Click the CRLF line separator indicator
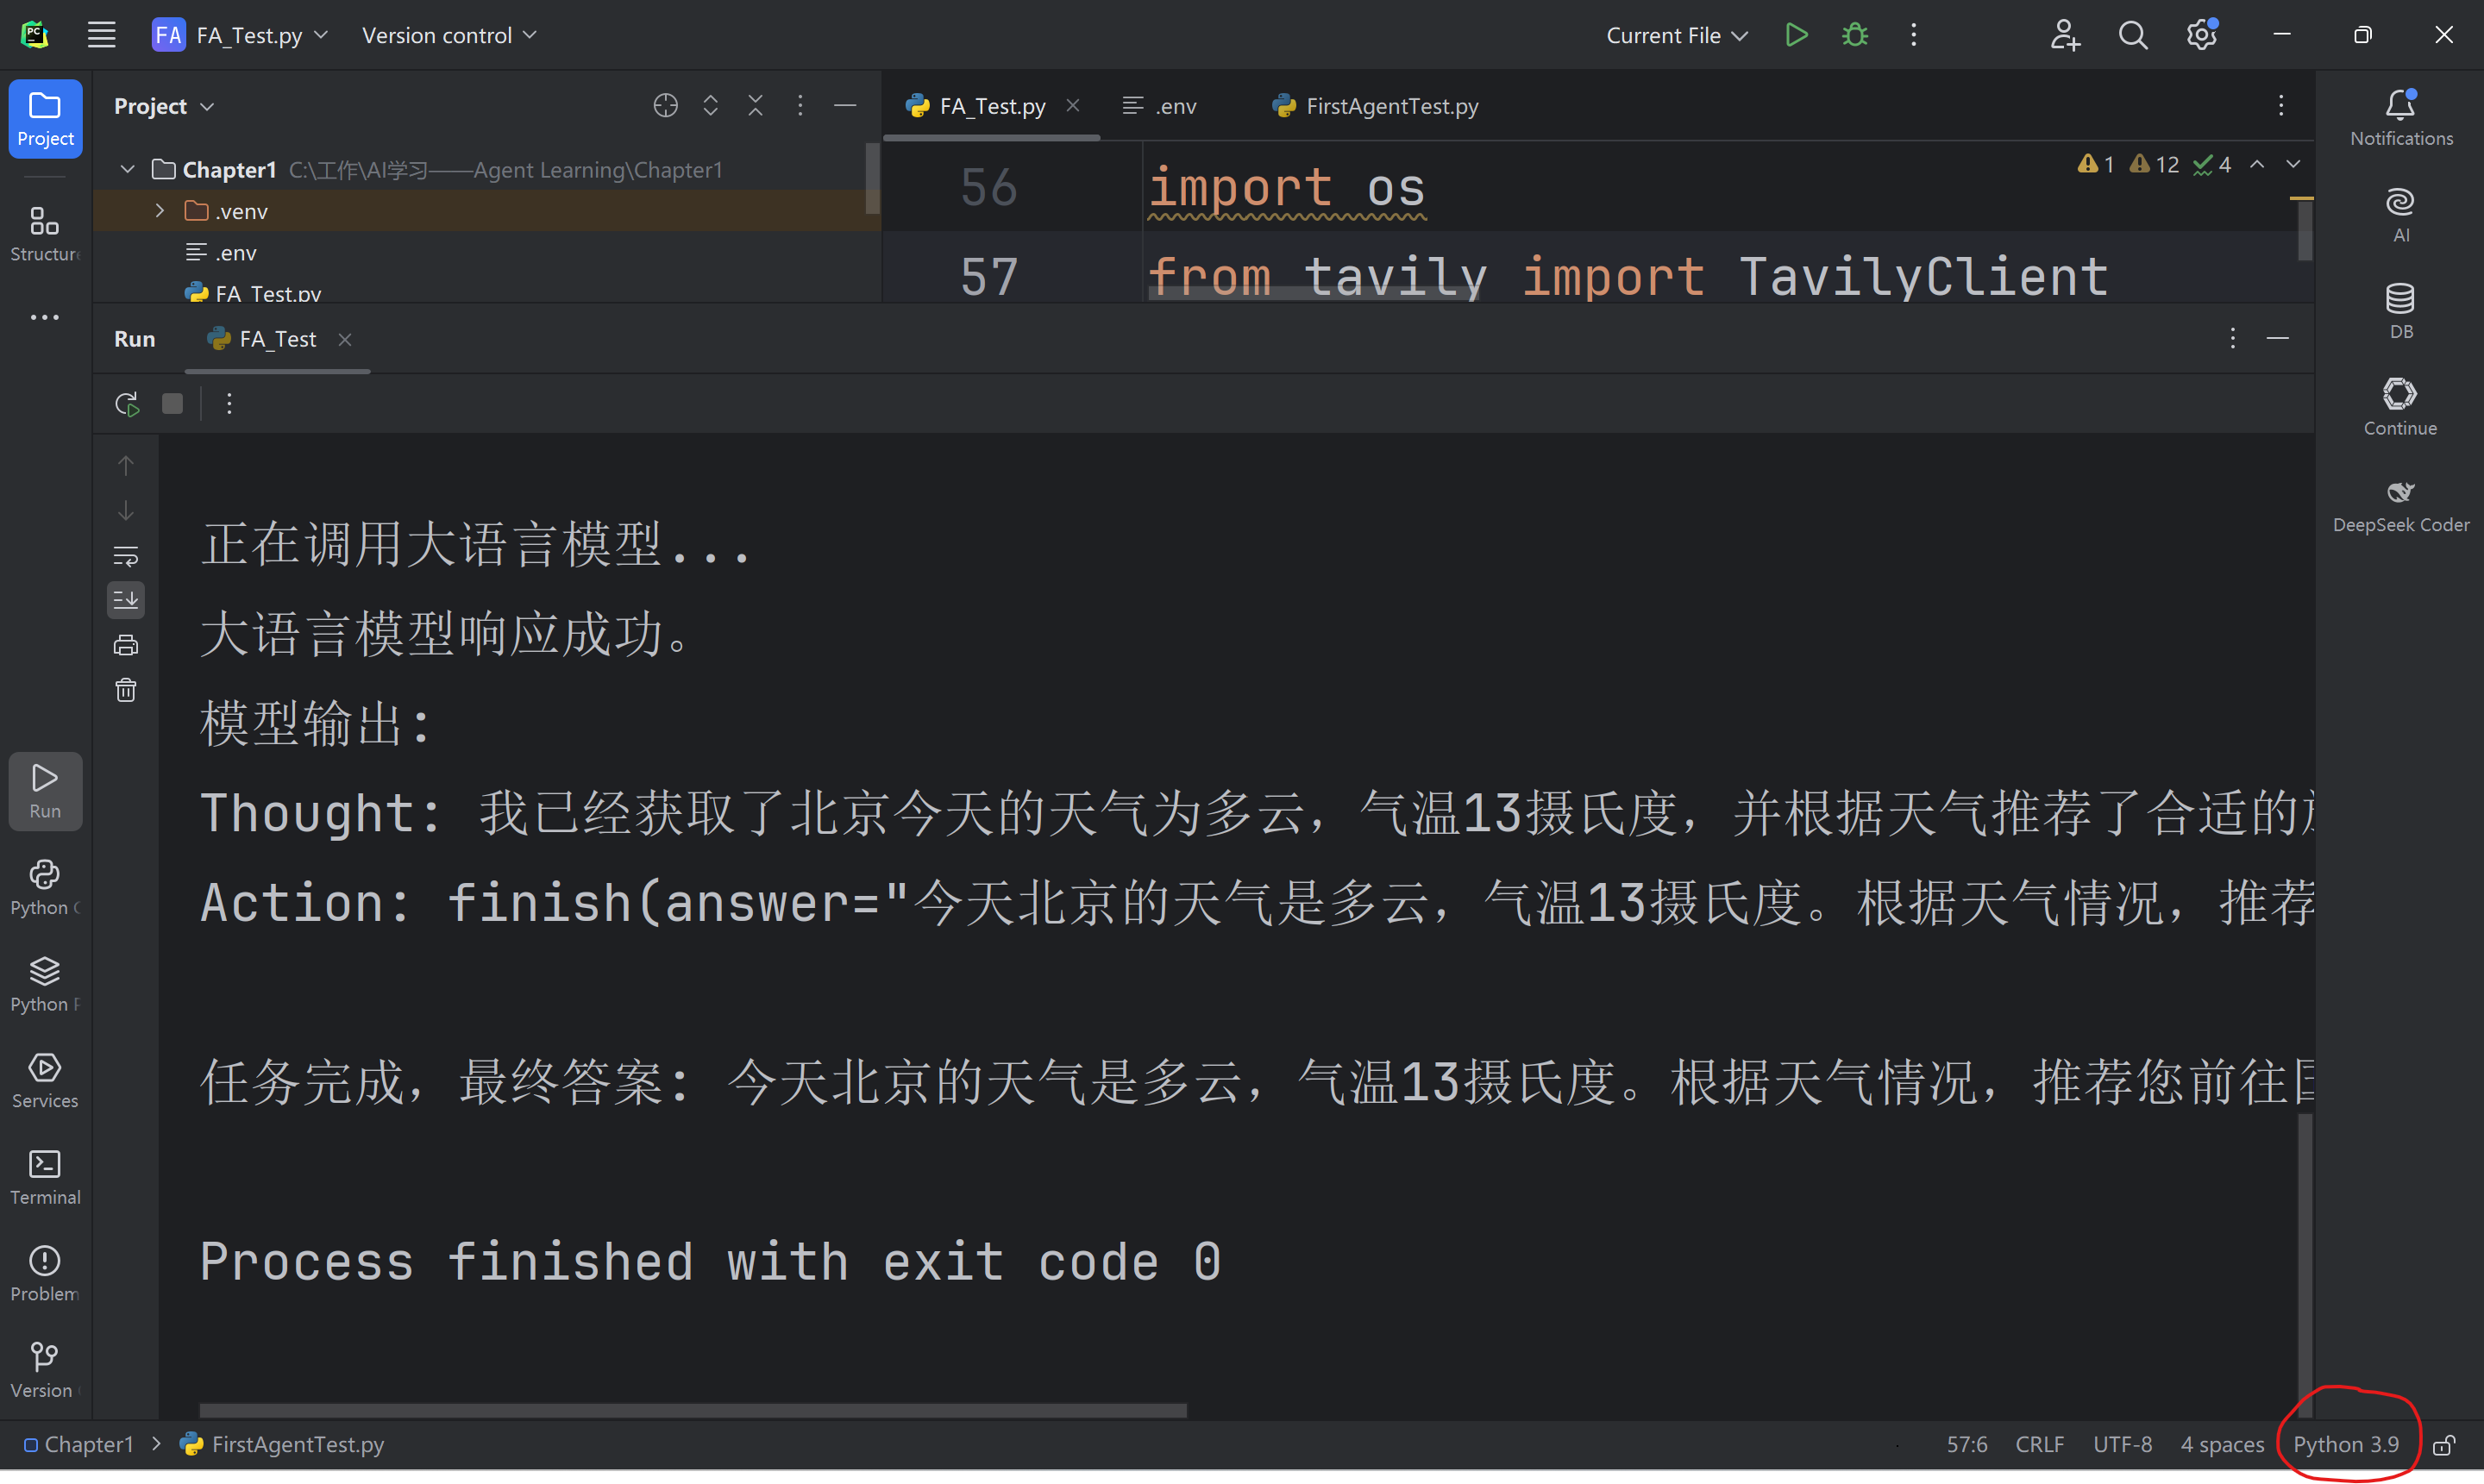 click(2039, 1445)
